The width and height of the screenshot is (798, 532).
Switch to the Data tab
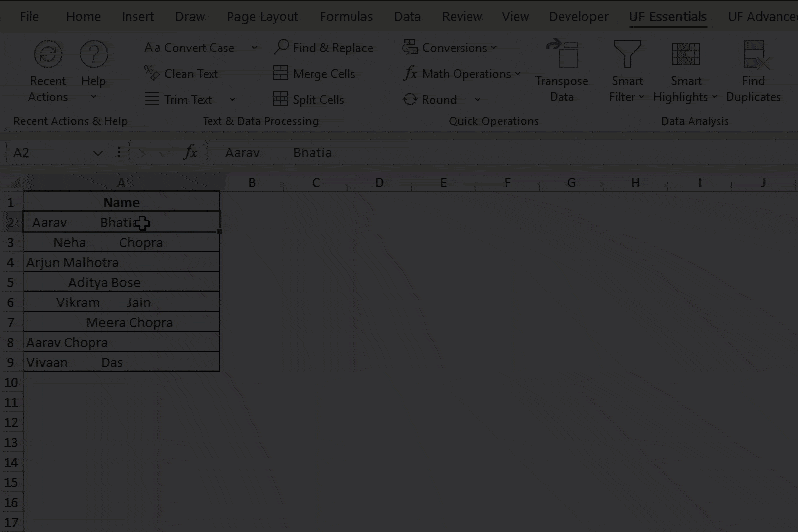pos(407,16)
